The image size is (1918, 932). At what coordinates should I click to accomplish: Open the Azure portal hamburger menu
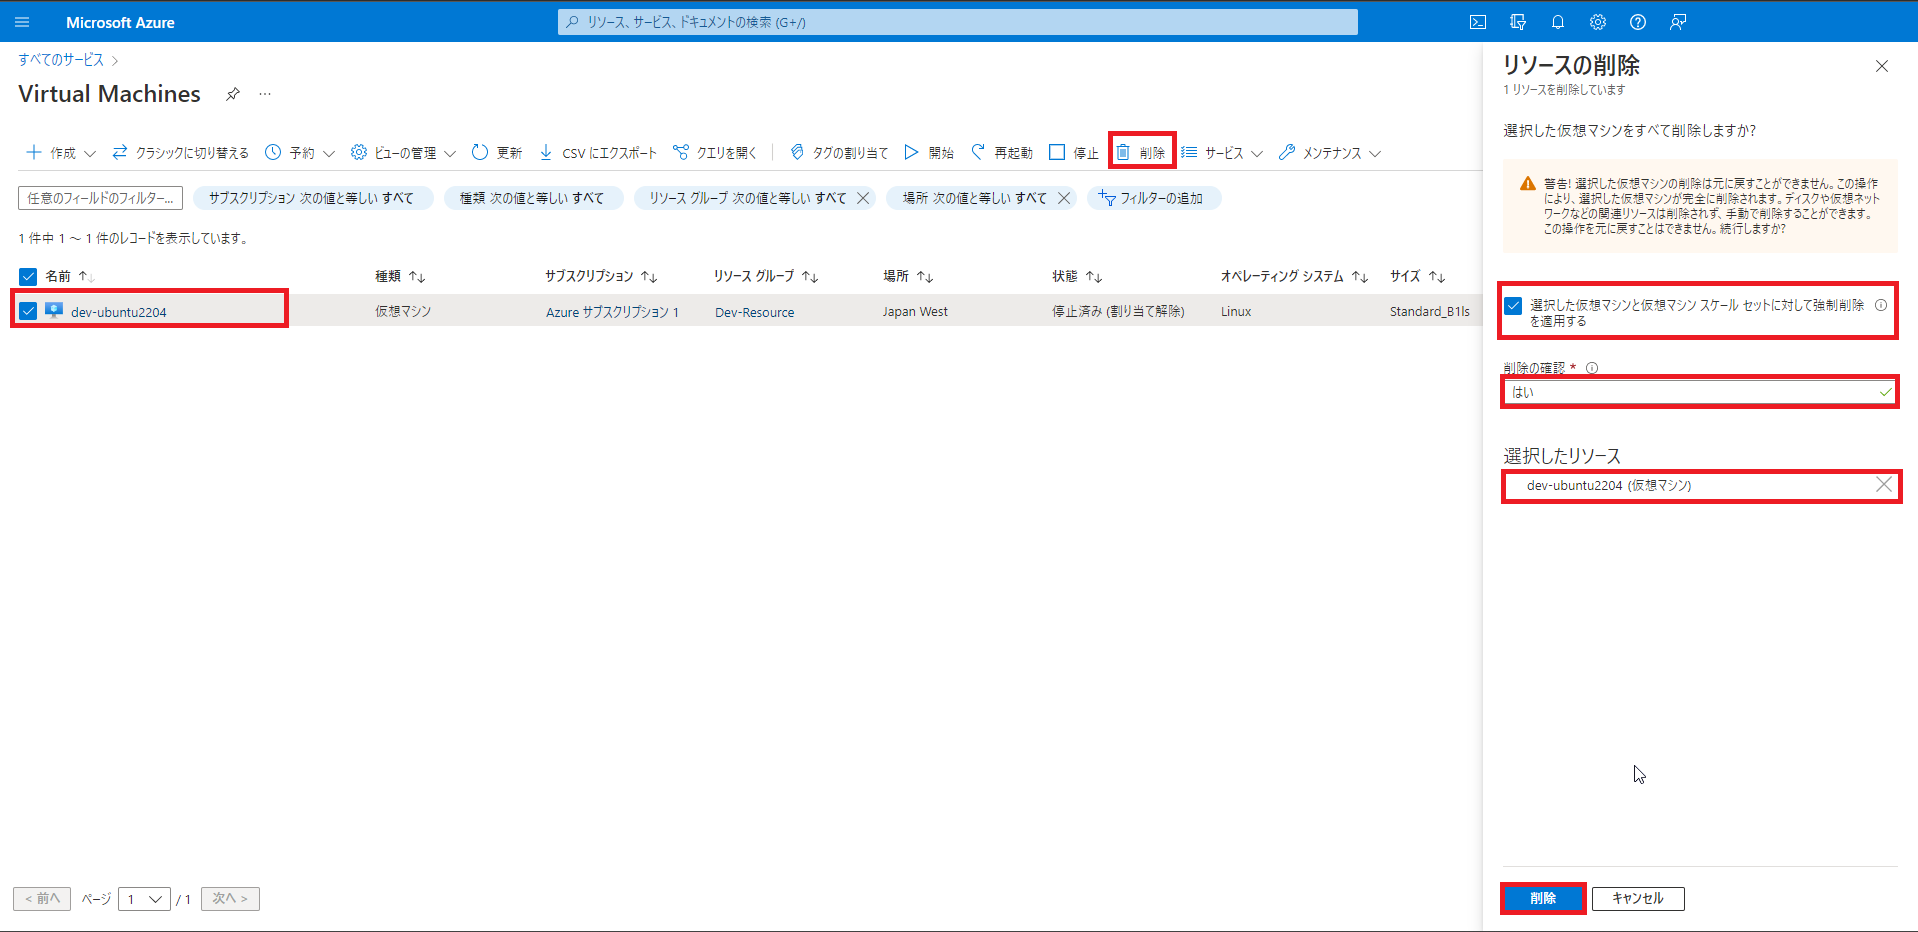tap(22, 22)
